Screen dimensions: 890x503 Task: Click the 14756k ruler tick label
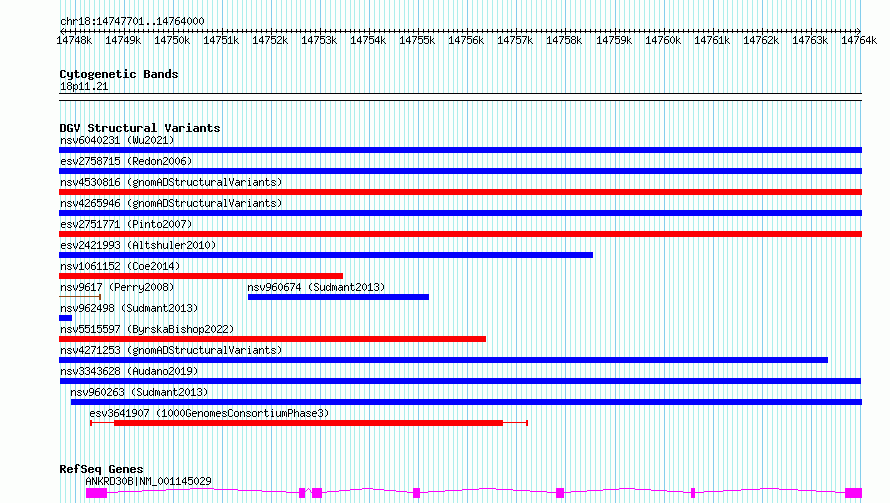[466, 40]
